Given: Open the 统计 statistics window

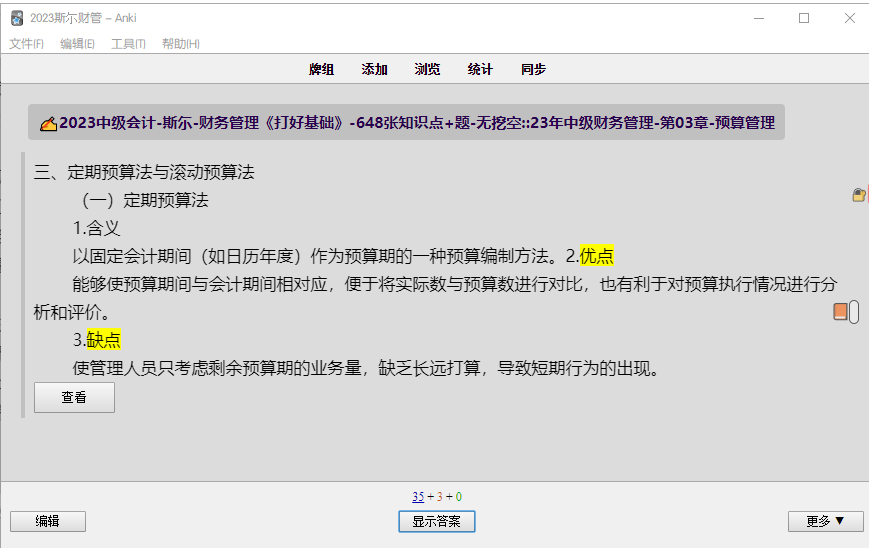Looking at the screenshot, I should 480,69.
